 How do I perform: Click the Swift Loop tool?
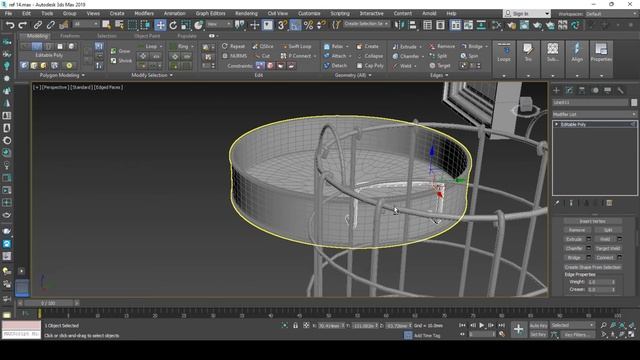point(296,47)
